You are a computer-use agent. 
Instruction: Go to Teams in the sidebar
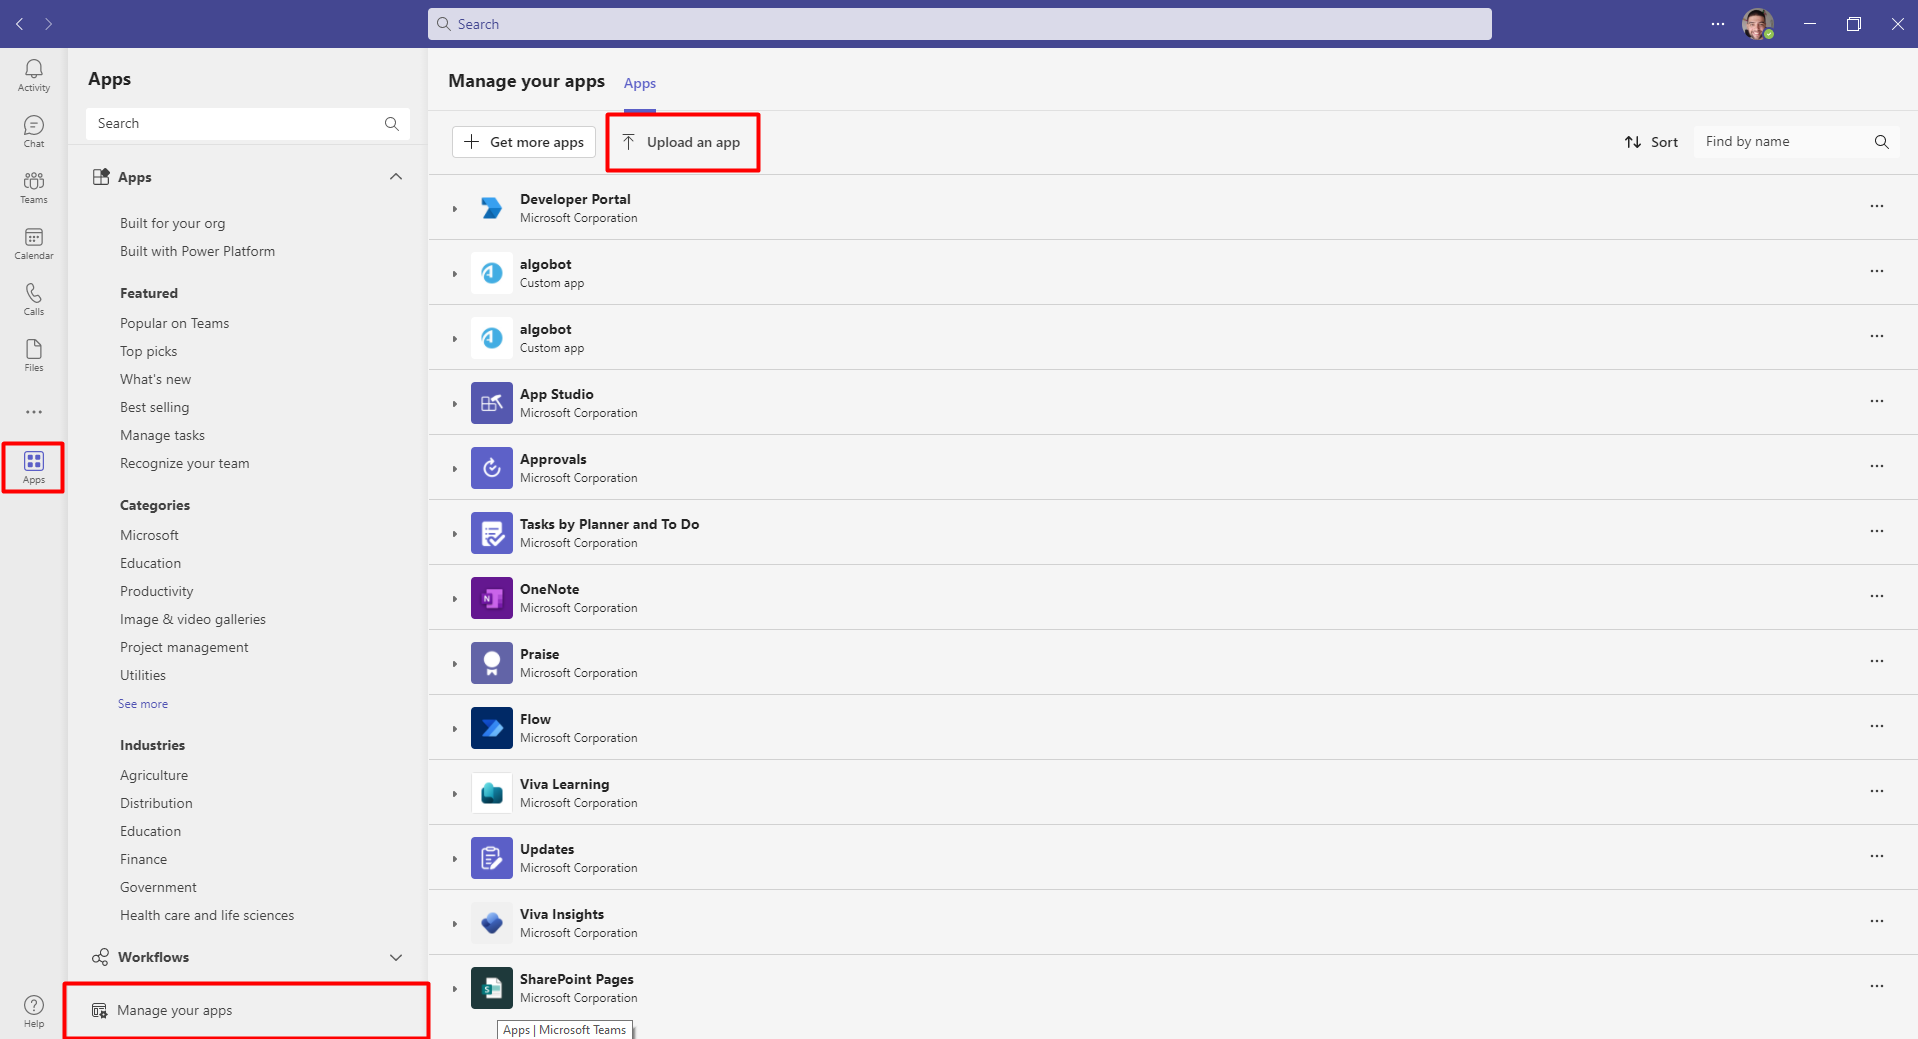click(33, 187)
